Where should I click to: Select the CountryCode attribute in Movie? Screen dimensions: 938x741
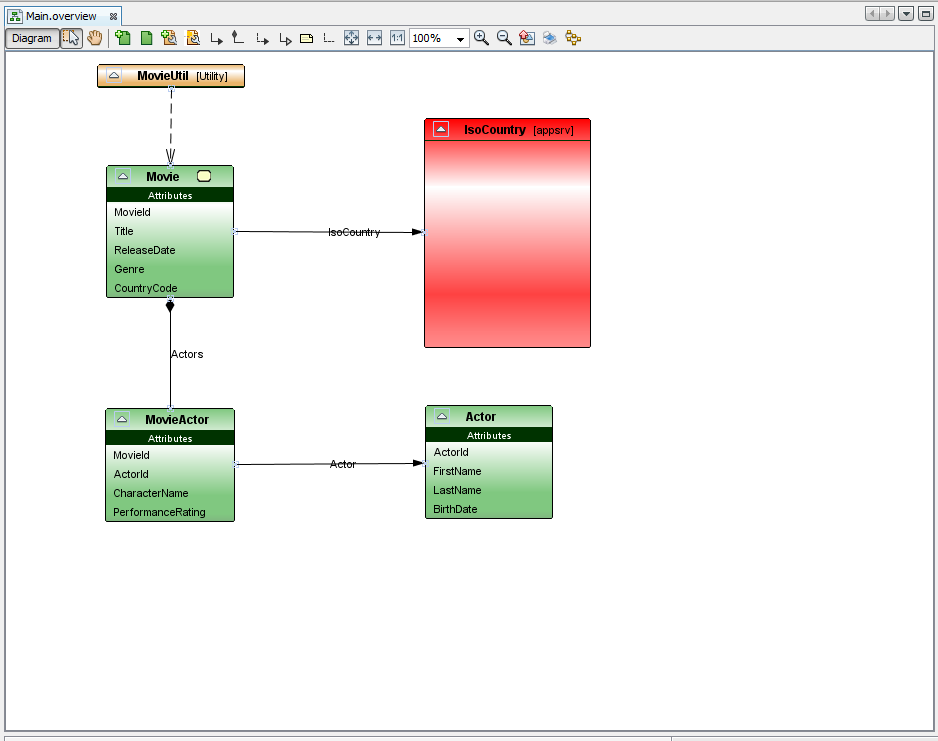coord(145,288)
